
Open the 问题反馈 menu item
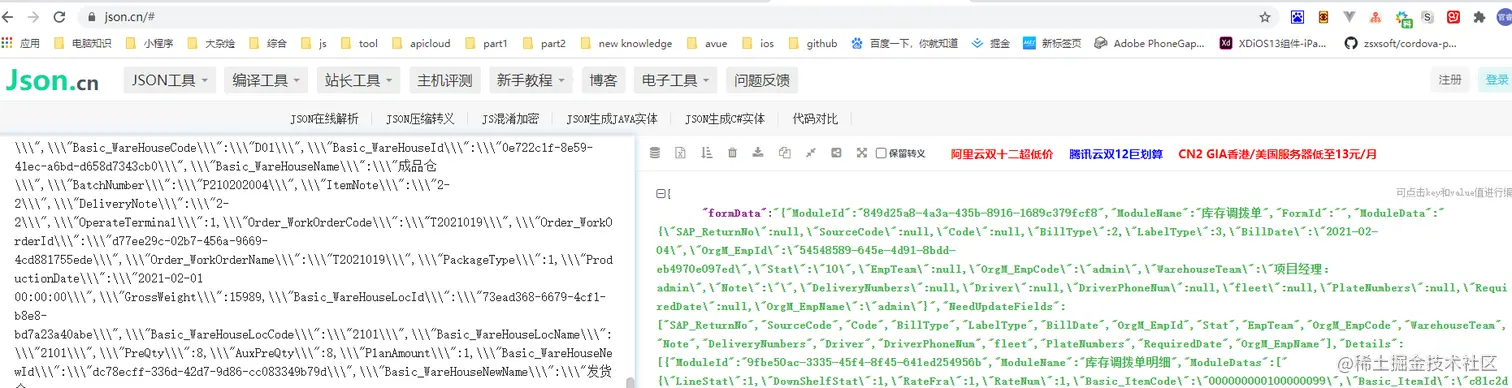762,80
